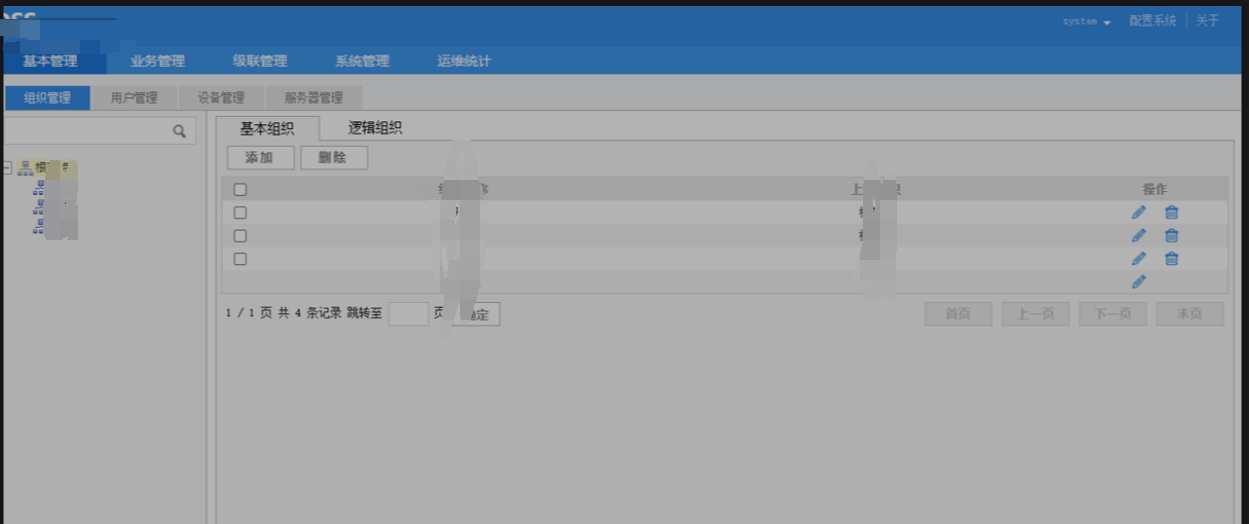Tick the checkbox of the second table row
Viewport: 1249px width, 524px height.
[x=240, y=236]
